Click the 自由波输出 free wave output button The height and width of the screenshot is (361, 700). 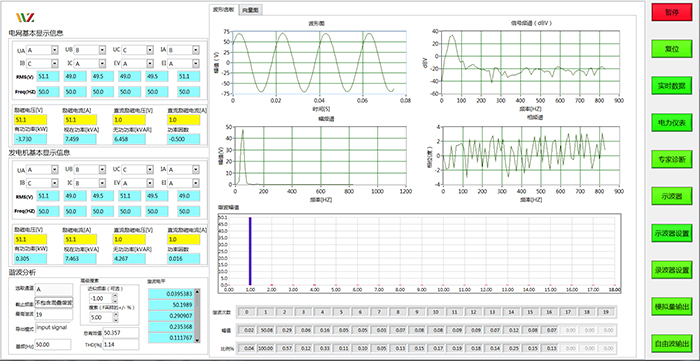pyautogui.click(x=671, y=344)
